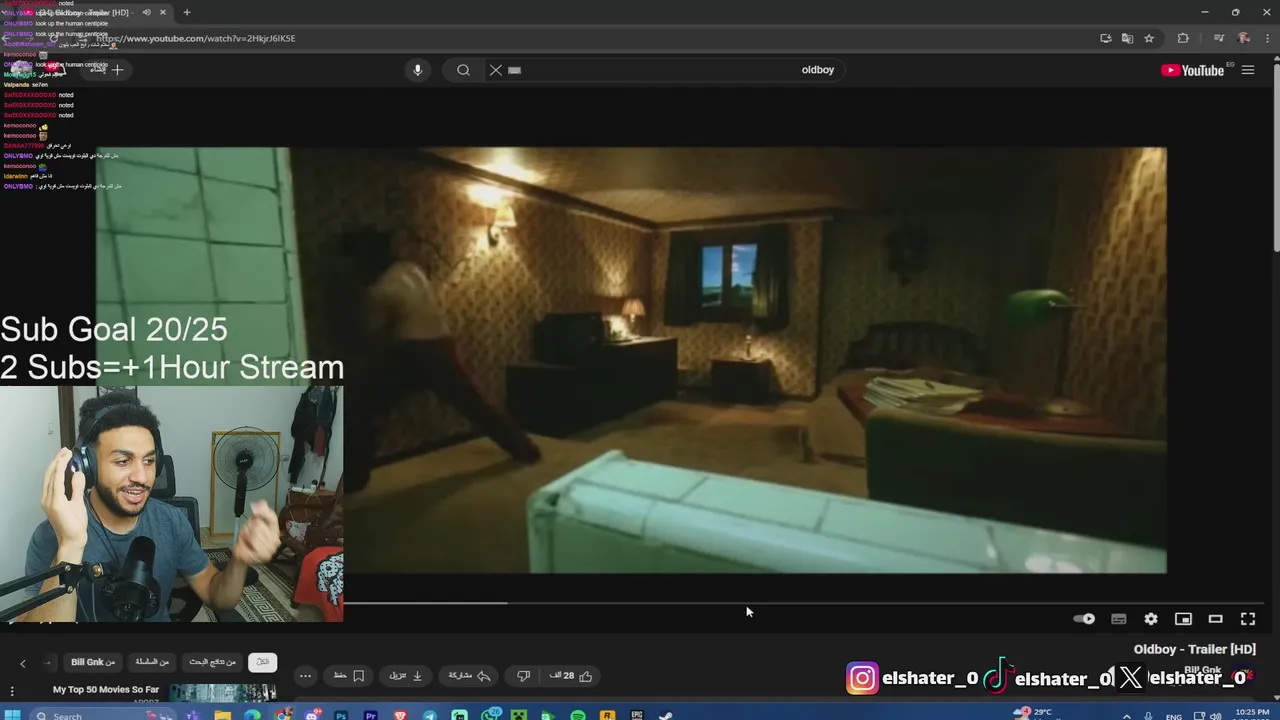
Task: Save the video with the bookmark button (حفظ)
Action: click(x=349, y=676)
